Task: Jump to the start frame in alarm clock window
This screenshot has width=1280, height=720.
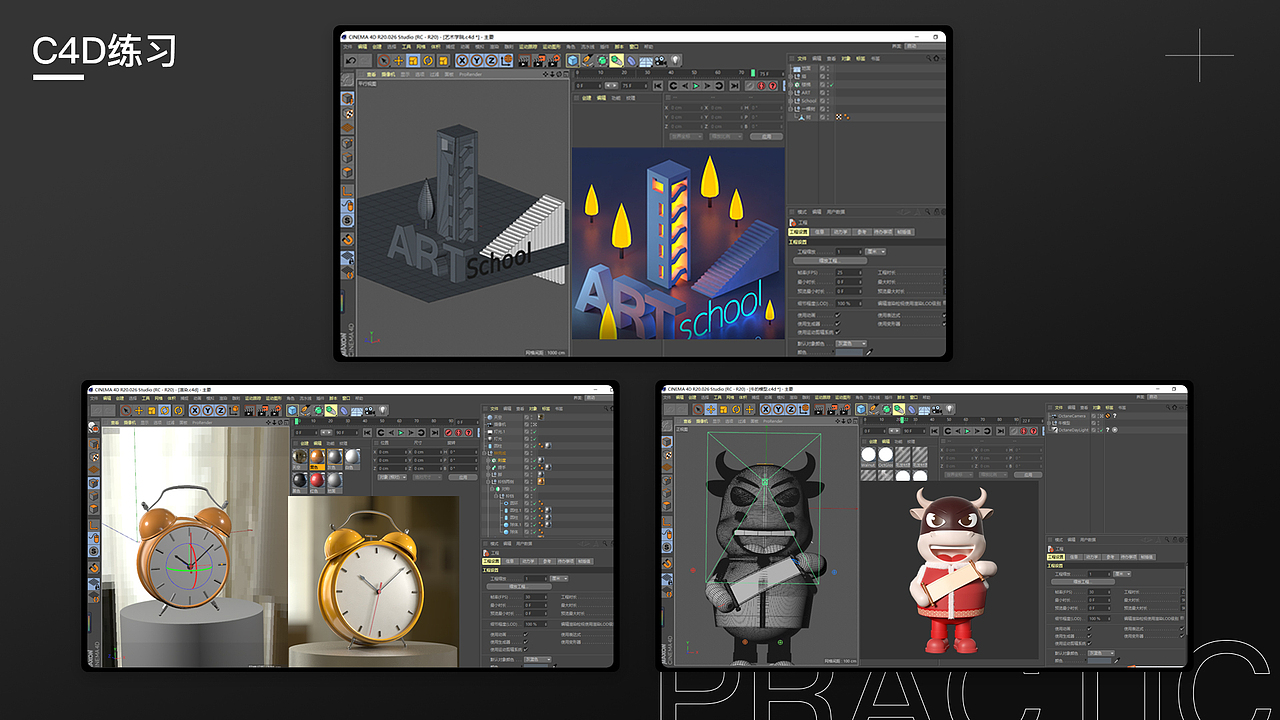Action: point(367,433)
